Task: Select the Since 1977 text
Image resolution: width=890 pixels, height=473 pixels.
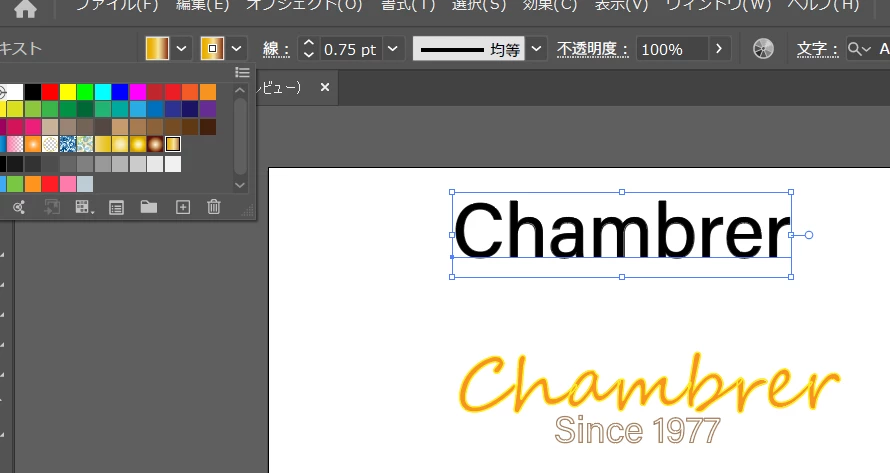Action: pyautogui.click(x=637, y=430)
